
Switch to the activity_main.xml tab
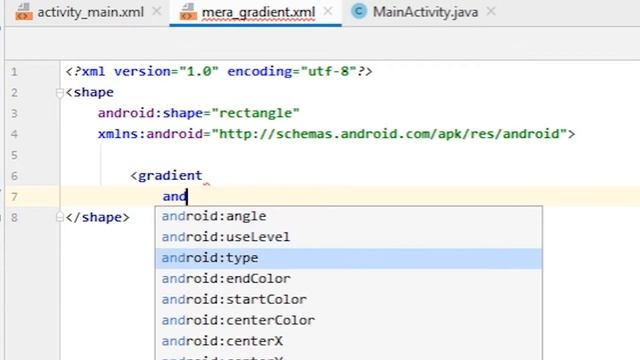[x=90, y=12]
